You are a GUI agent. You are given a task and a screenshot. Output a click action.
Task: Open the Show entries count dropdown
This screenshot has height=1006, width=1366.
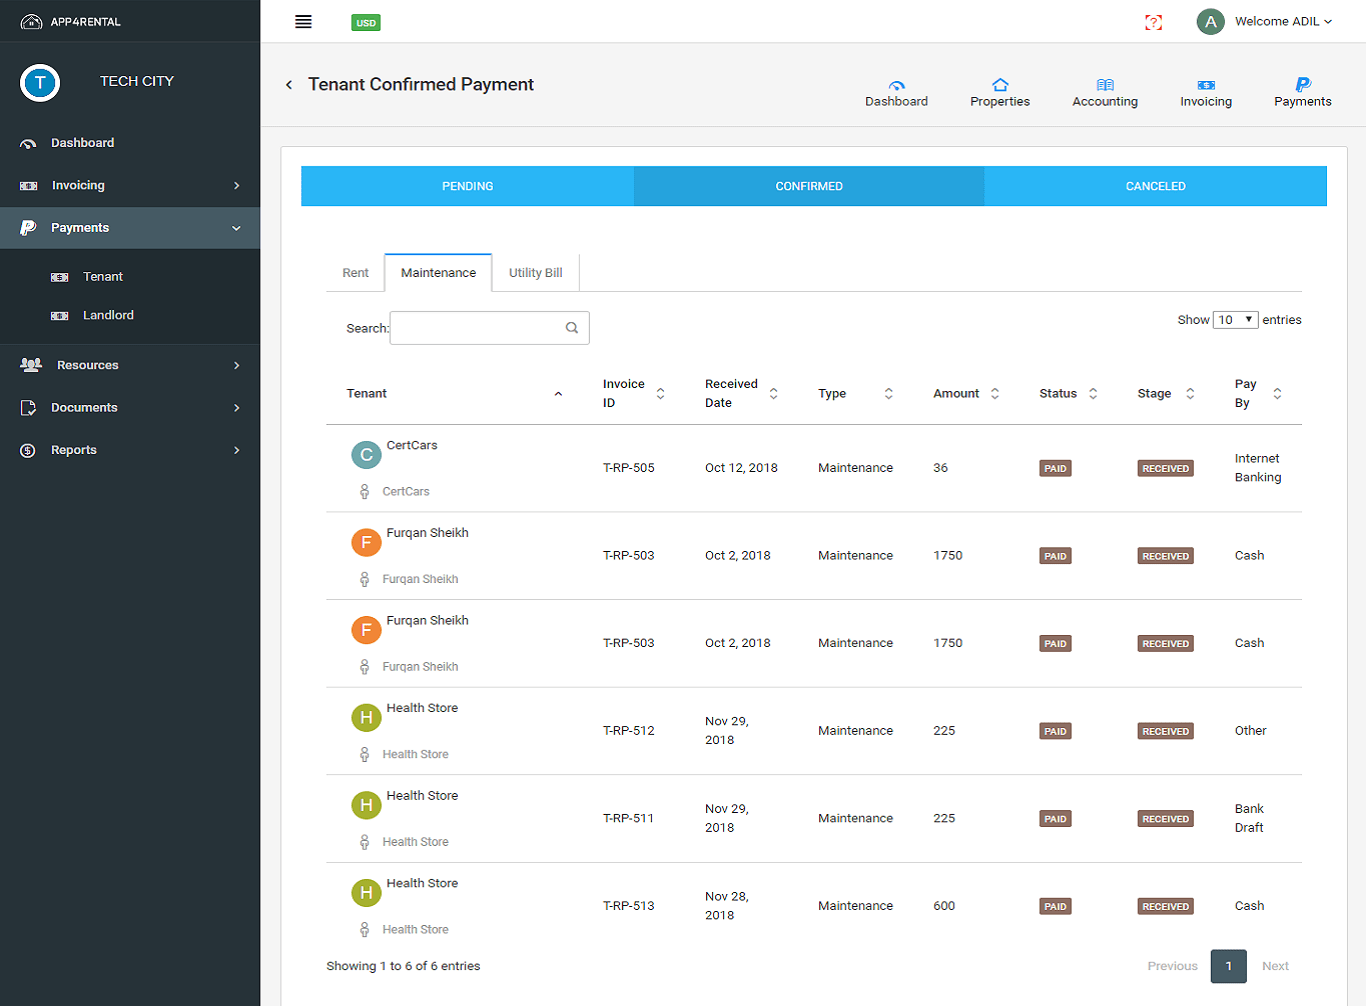pos(1235,320)
